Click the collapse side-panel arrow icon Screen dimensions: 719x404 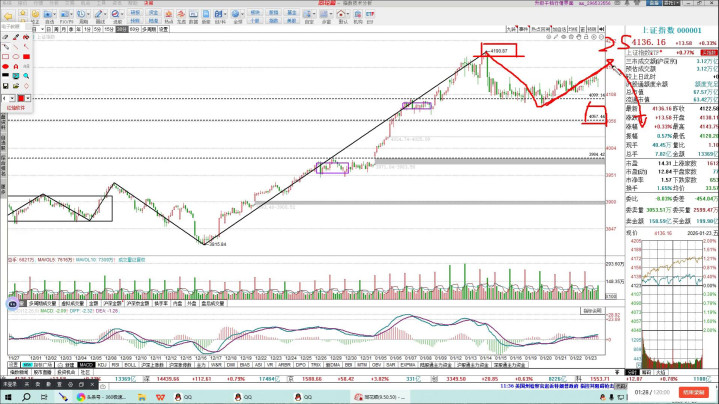[x=602, y=29]
